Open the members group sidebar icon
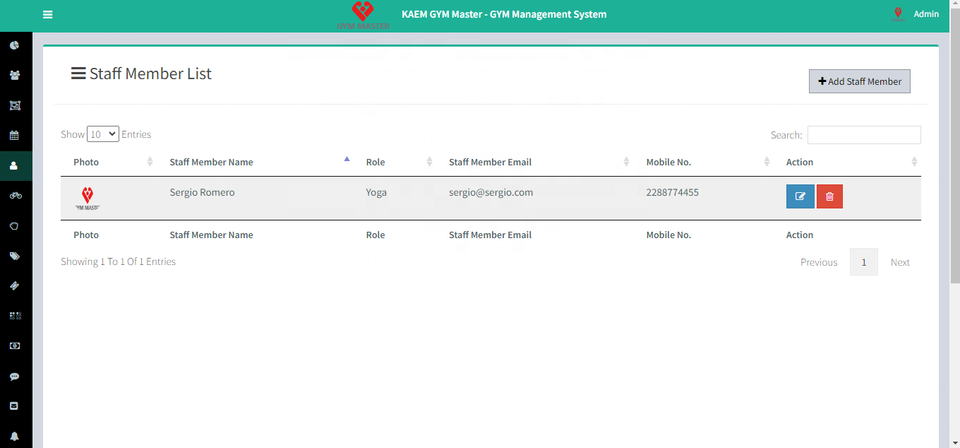The height and width of the screenshot is (448, 960). tap(15, 75)
